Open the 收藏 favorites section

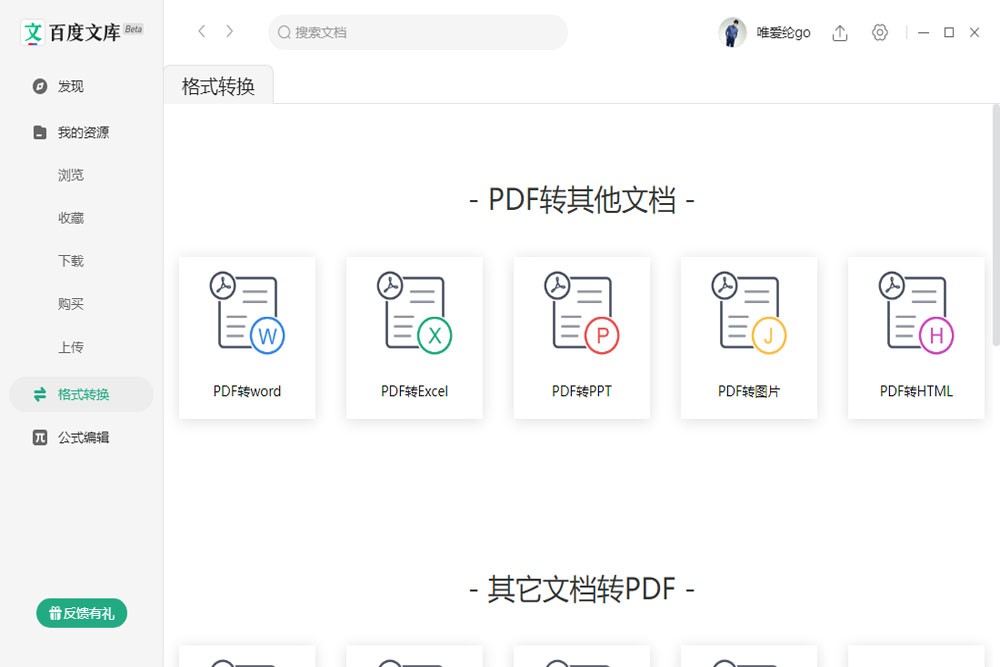tap(71, 217)
